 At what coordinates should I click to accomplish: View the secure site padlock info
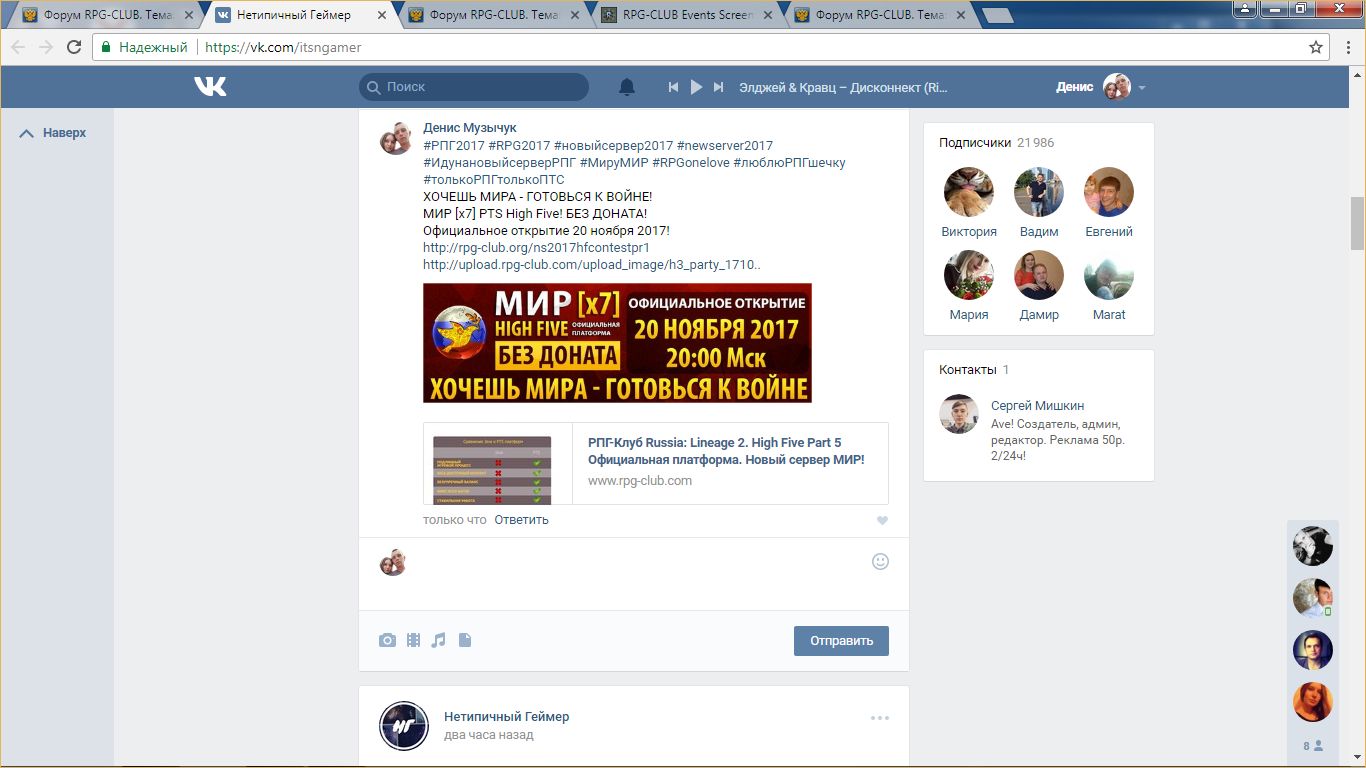click(107, 47)
